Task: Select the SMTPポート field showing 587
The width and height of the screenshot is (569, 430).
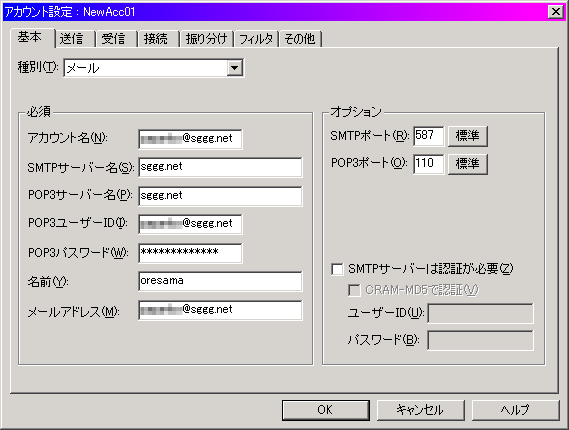Action: pyautogui.click(x=428, y=136)
